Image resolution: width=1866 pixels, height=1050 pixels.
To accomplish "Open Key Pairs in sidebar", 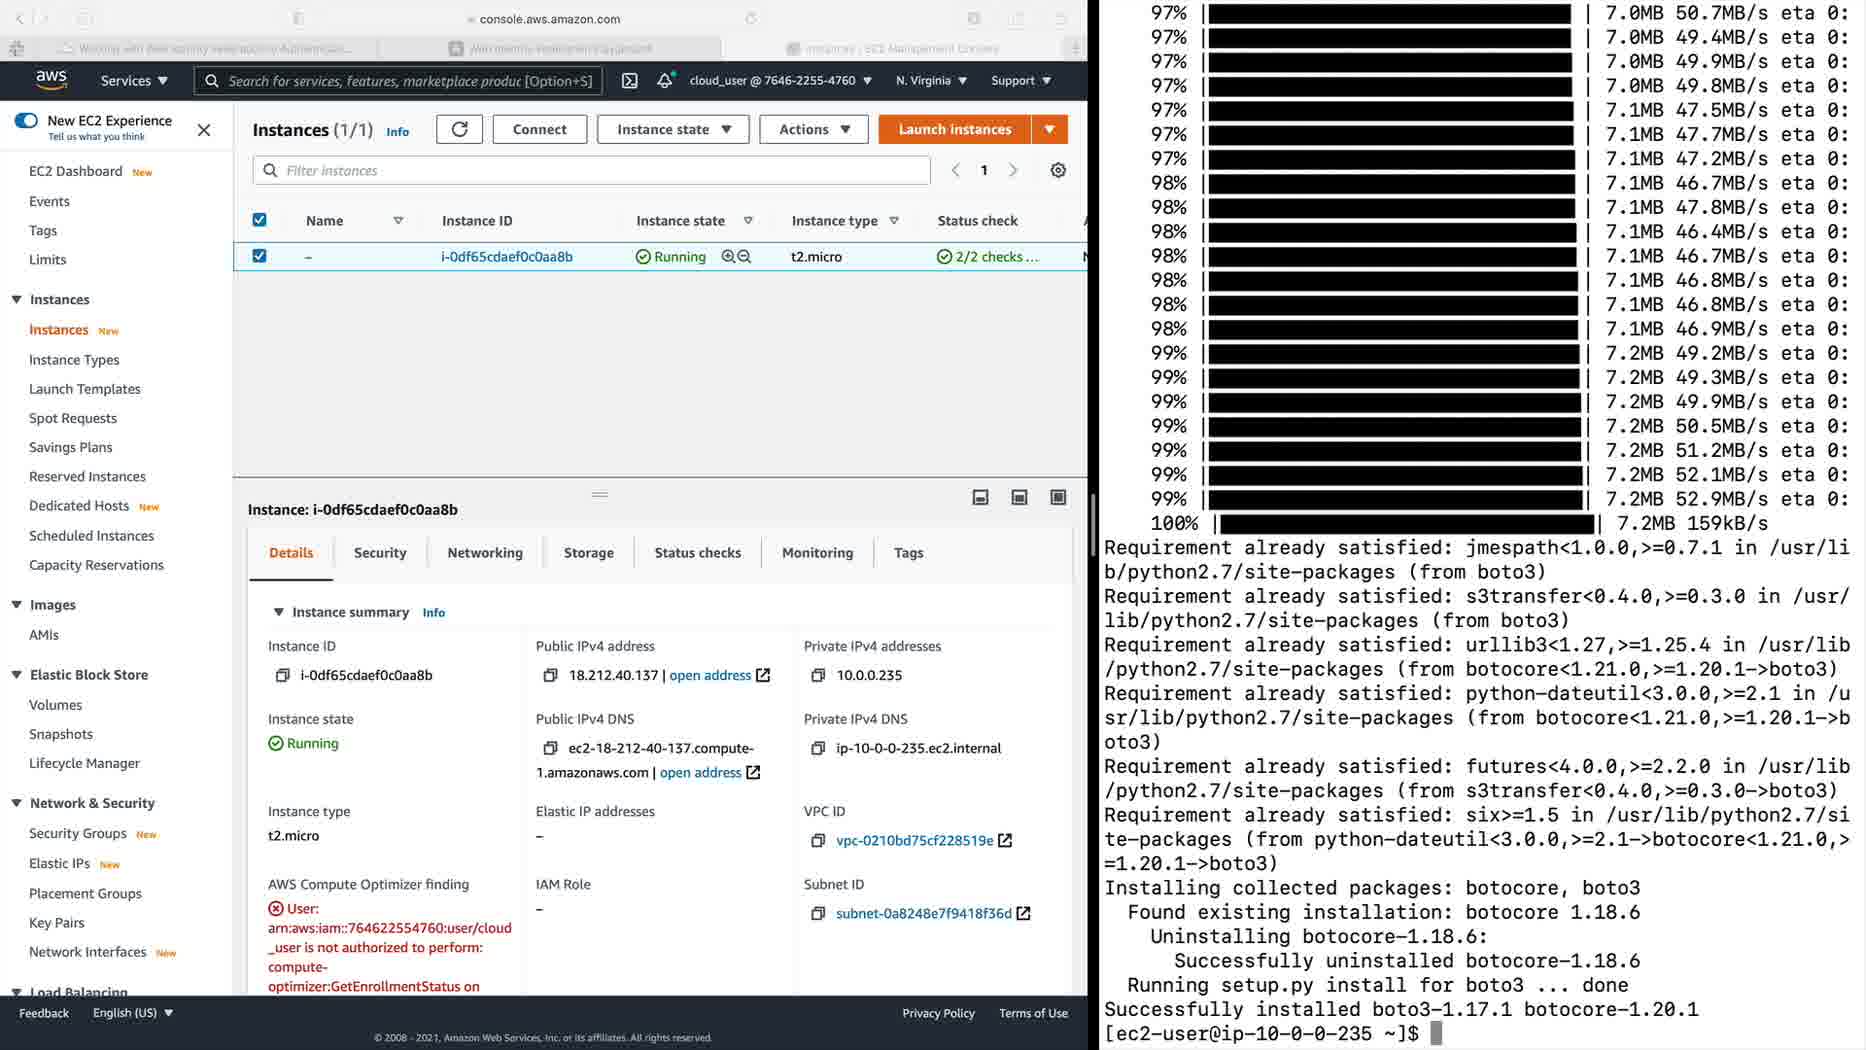I will 57,923.
